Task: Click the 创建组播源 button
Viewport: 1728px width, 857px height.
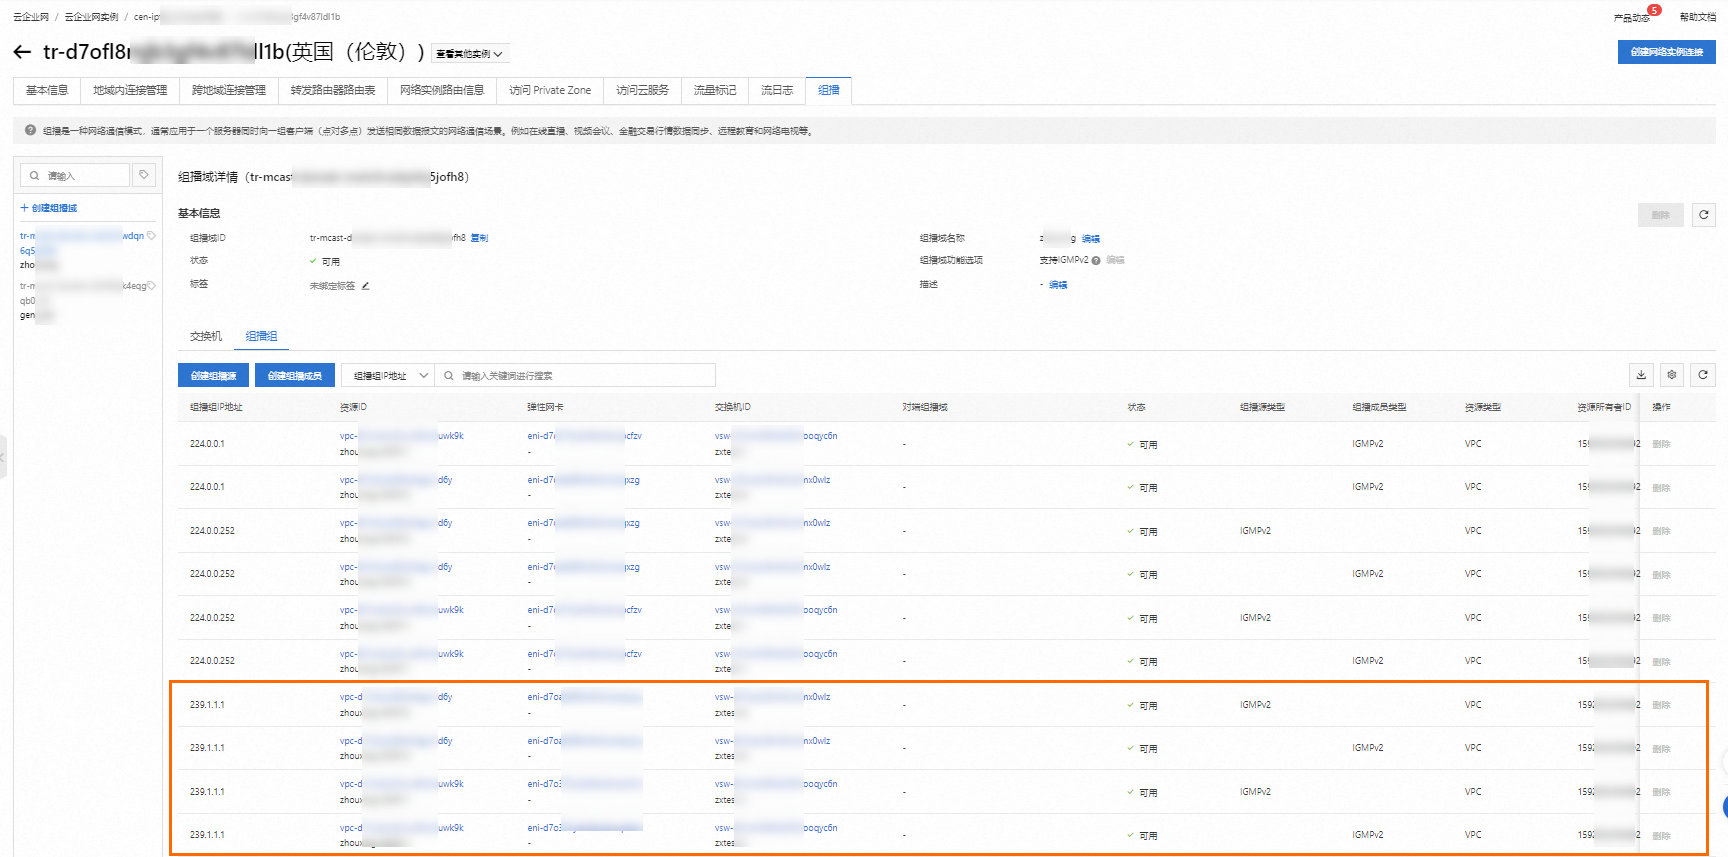Action: coord(213,376)
